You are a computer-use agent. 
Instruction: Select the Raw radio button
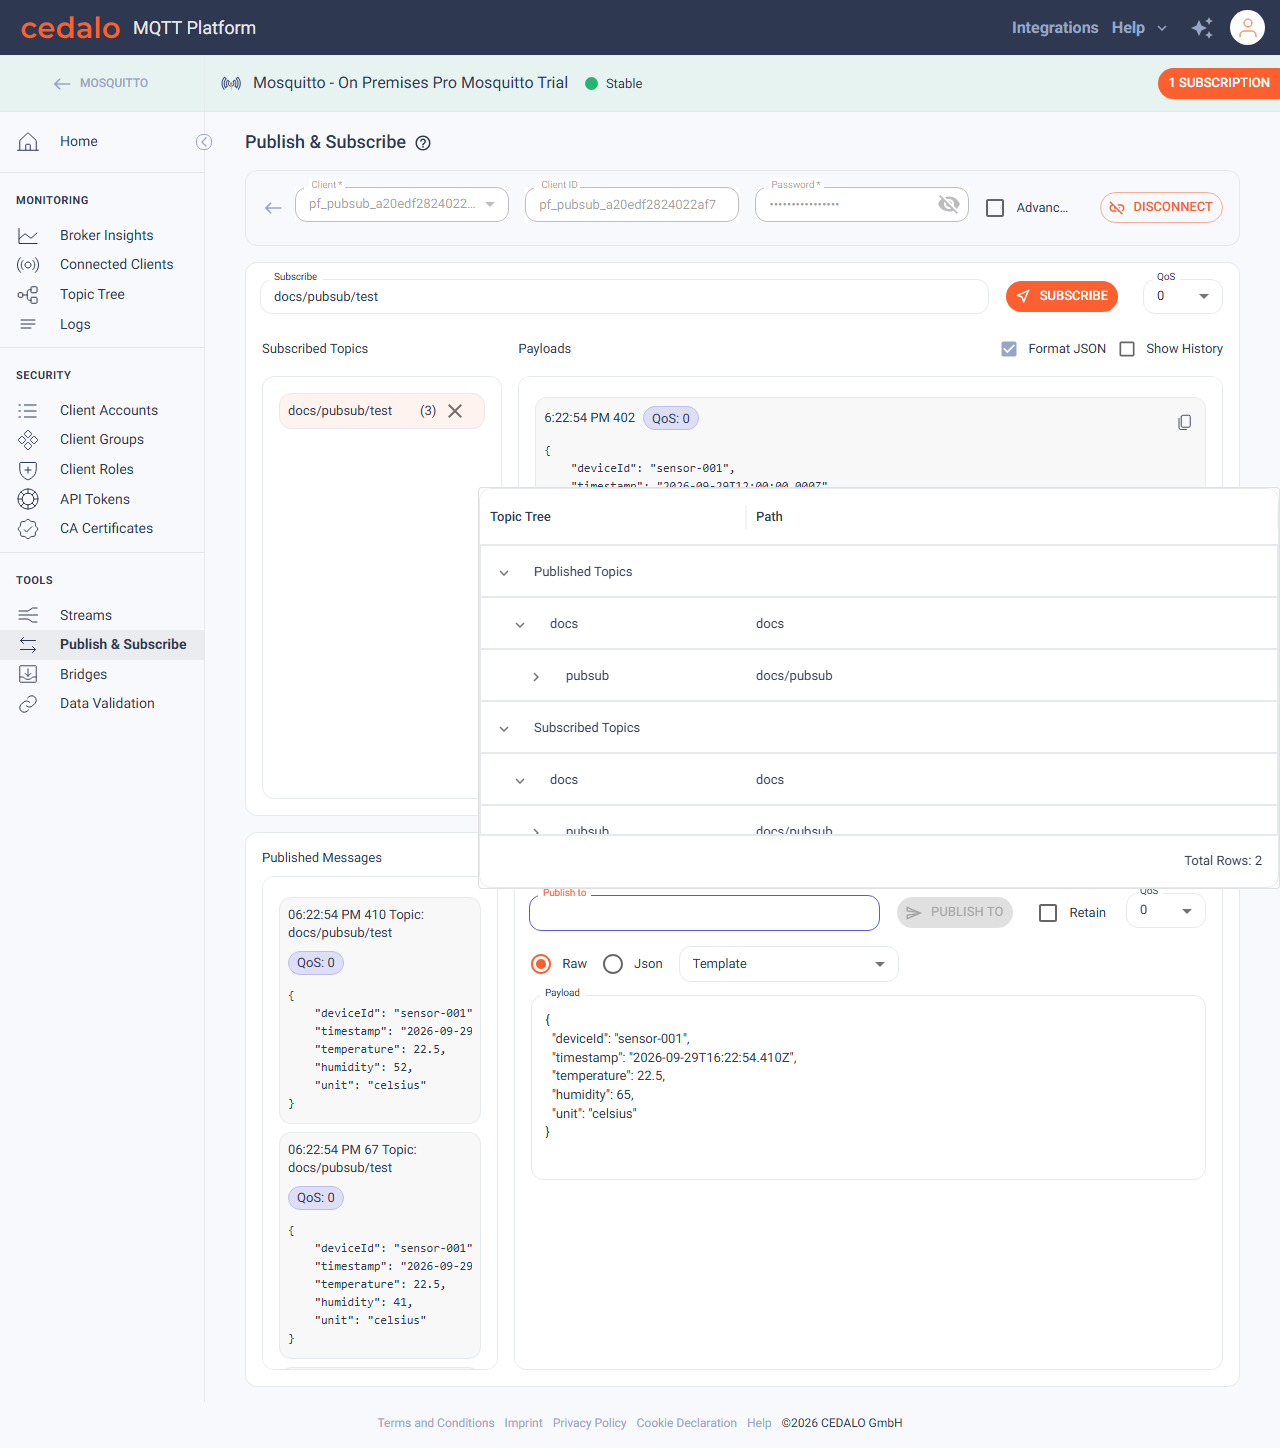(541, 964)
